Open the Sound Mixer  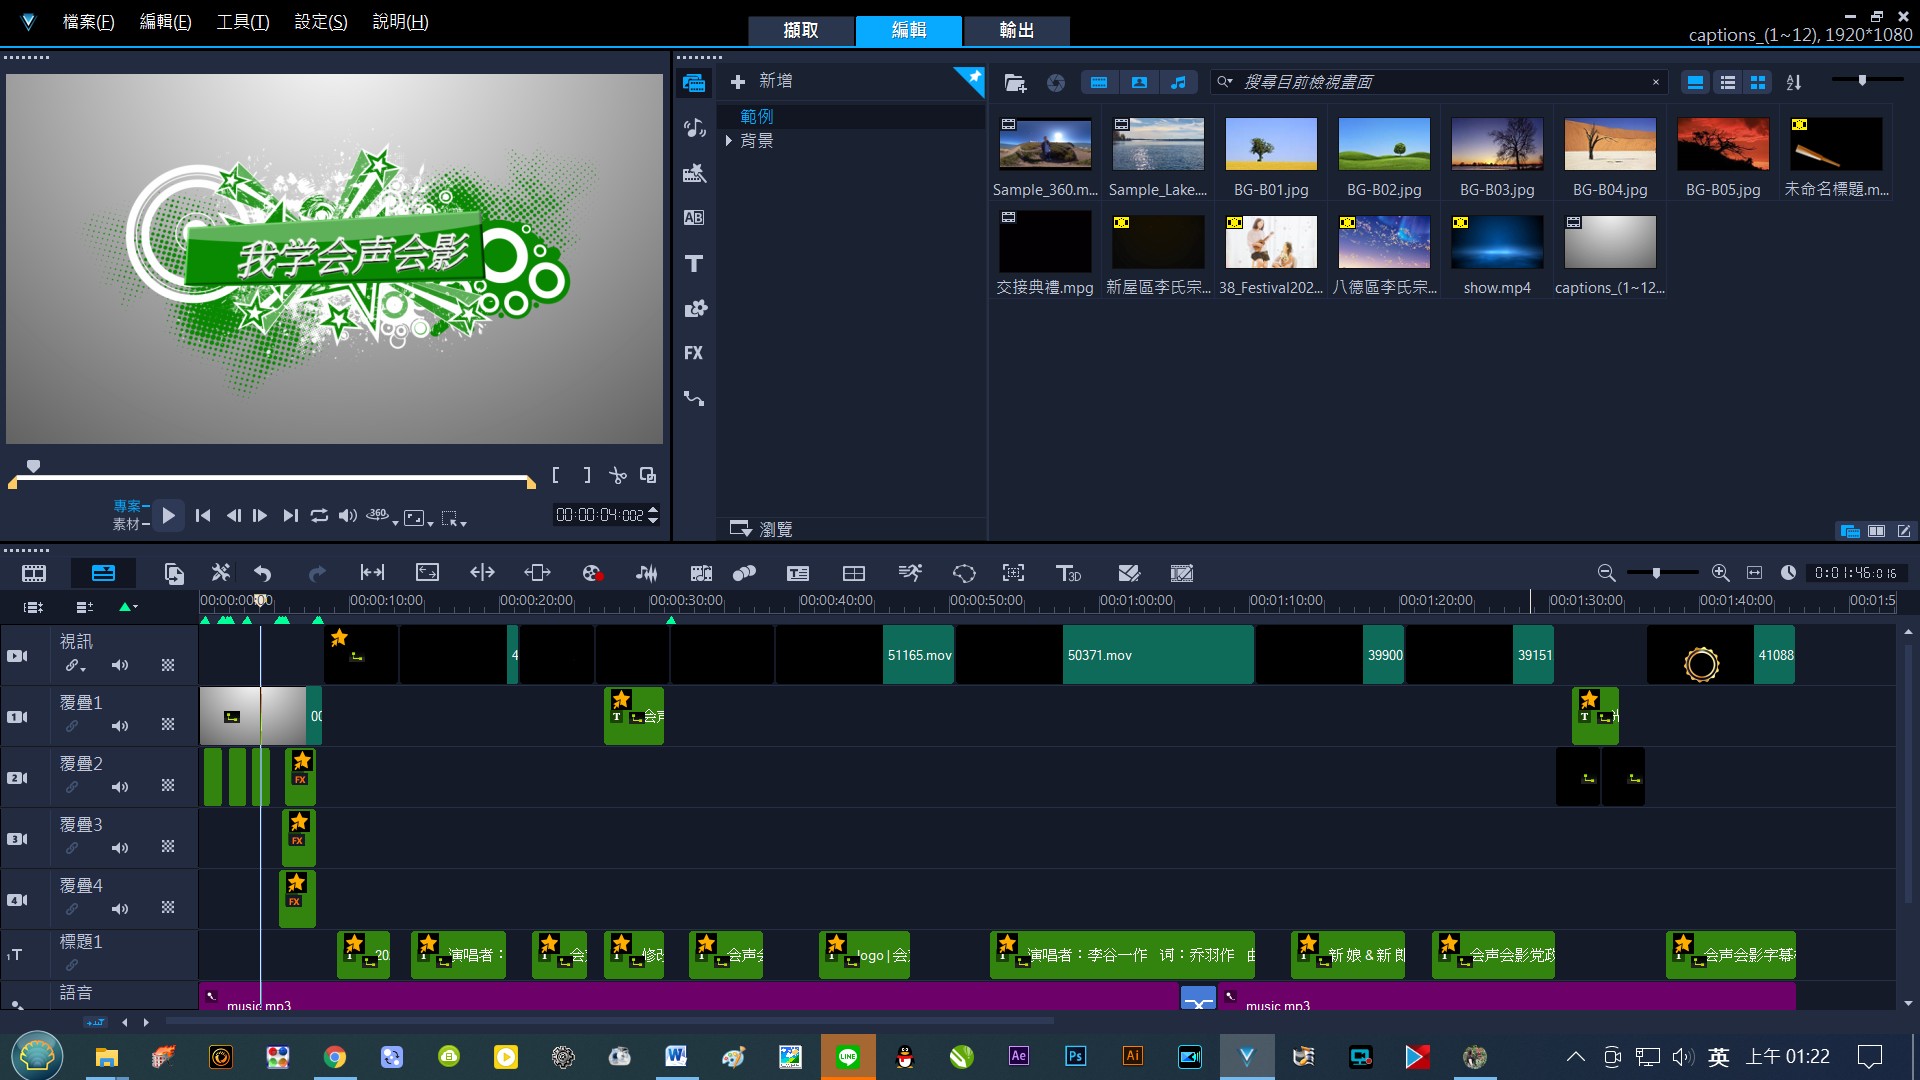(x=647, y=573)
